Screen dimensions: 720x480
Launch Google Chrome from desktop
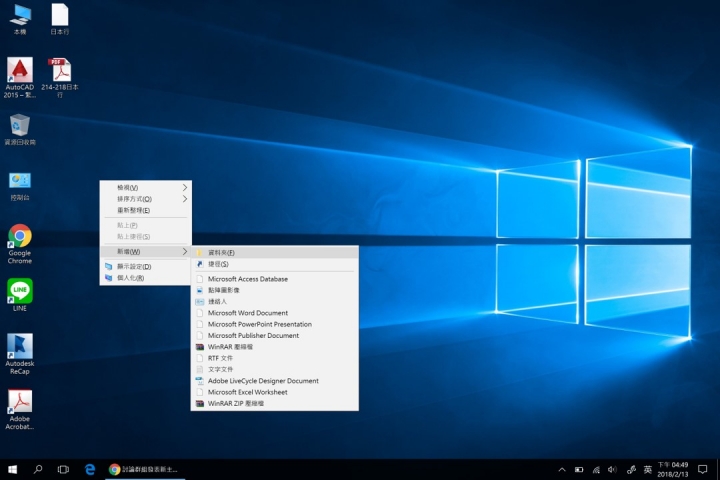click(x=20, y=243)
